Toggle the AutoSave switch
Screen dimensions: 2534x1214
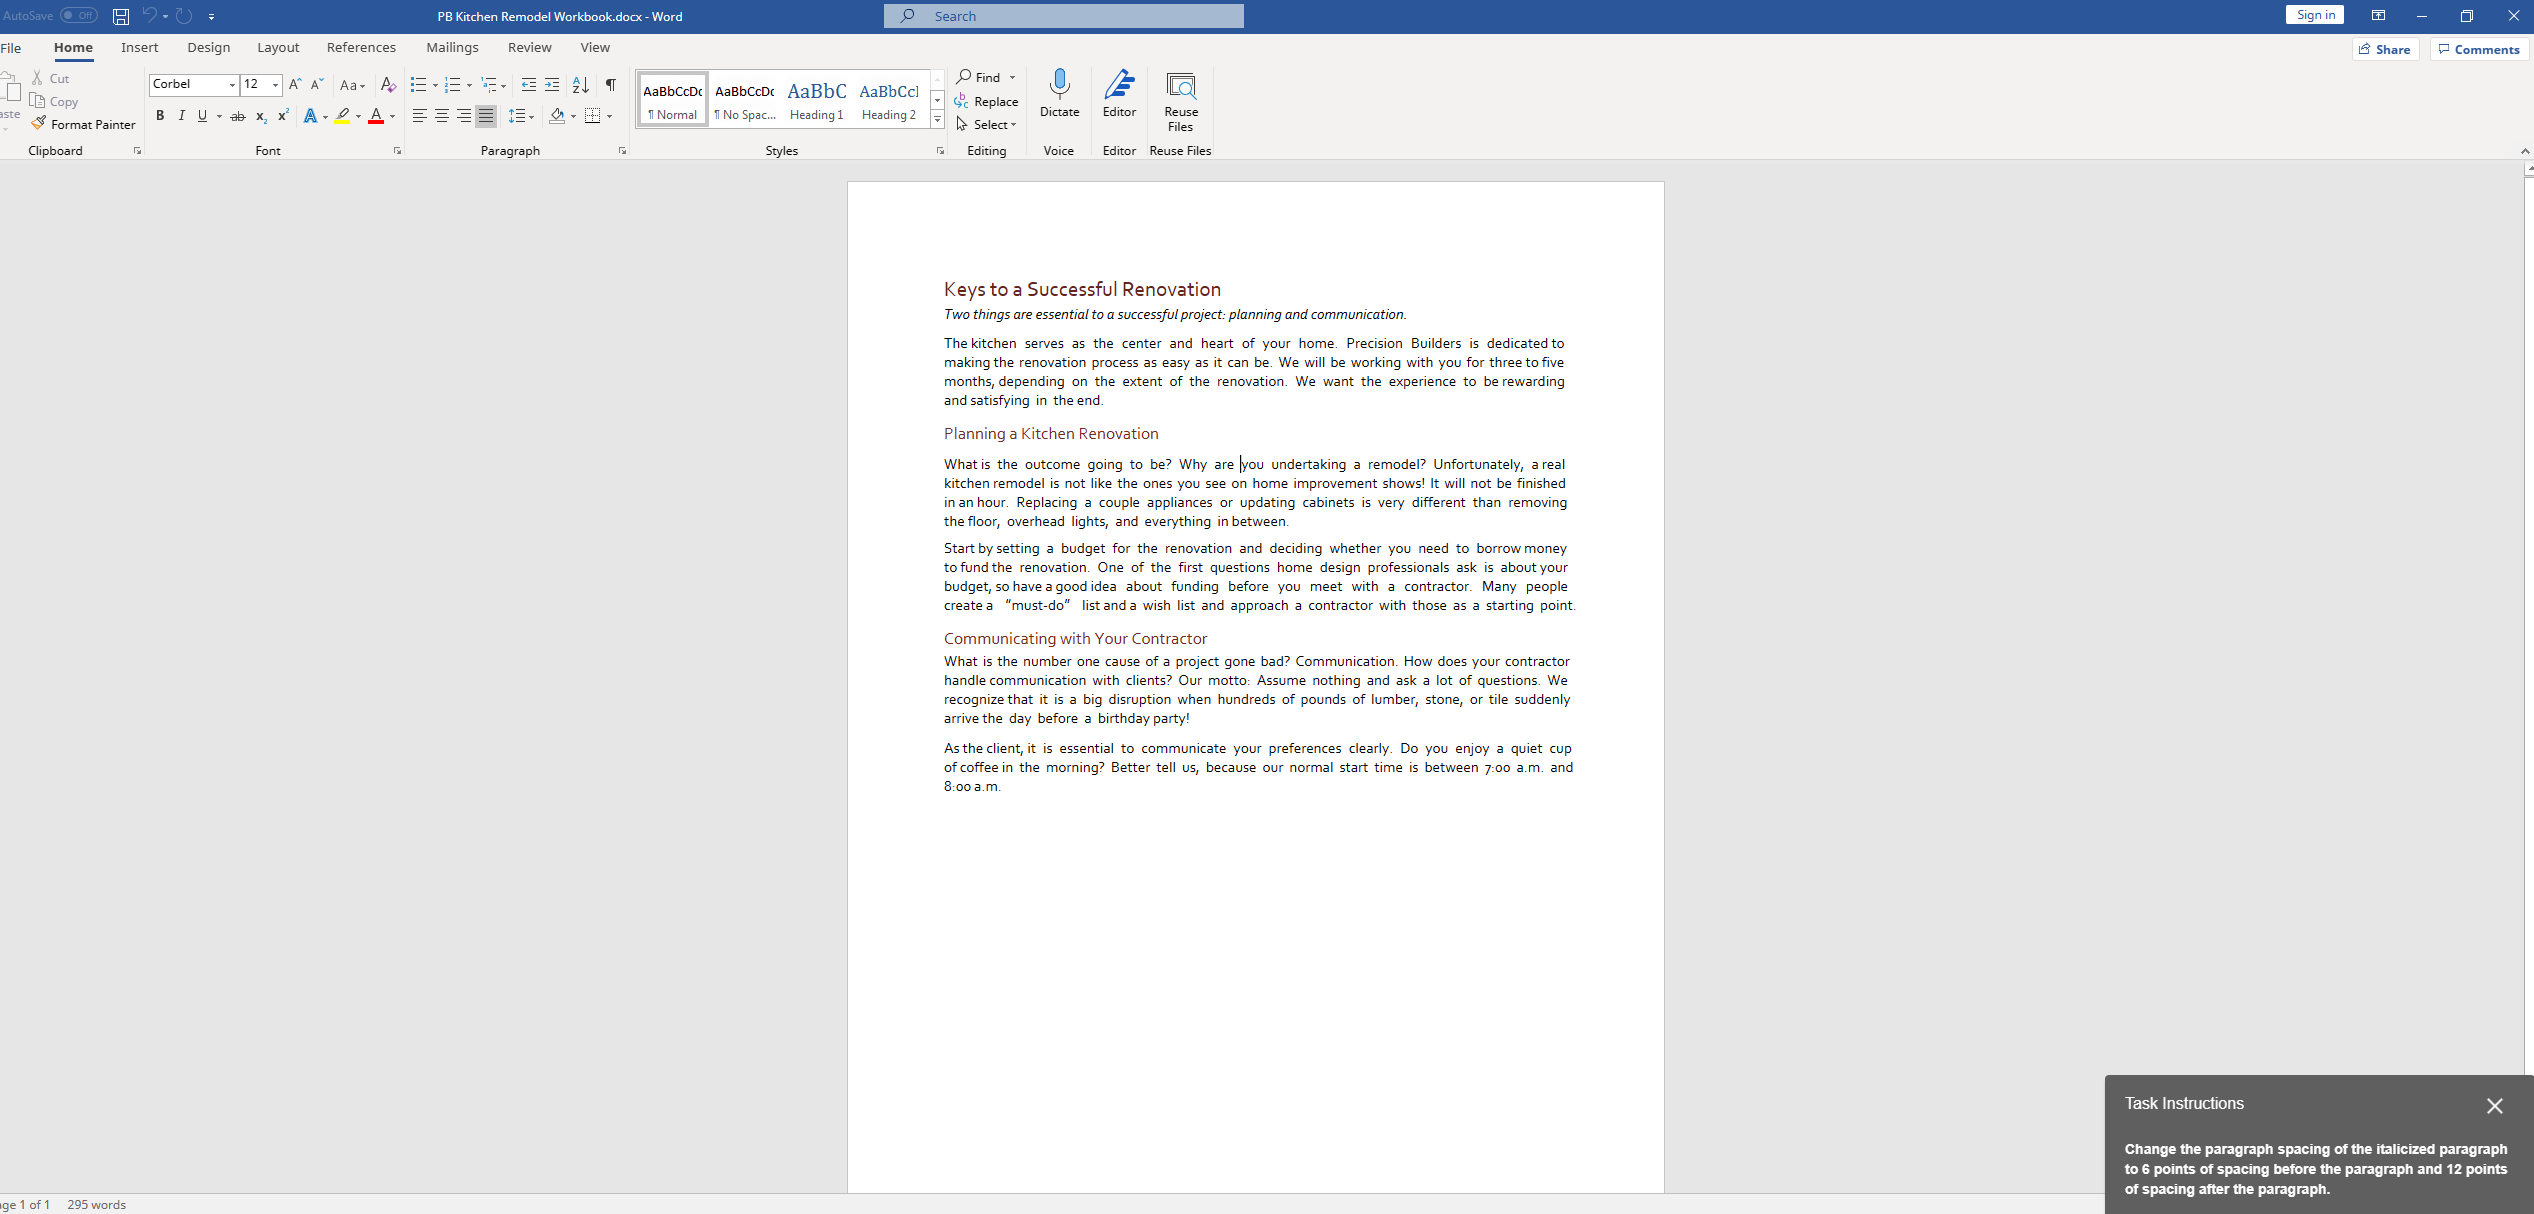coord(78,15)
